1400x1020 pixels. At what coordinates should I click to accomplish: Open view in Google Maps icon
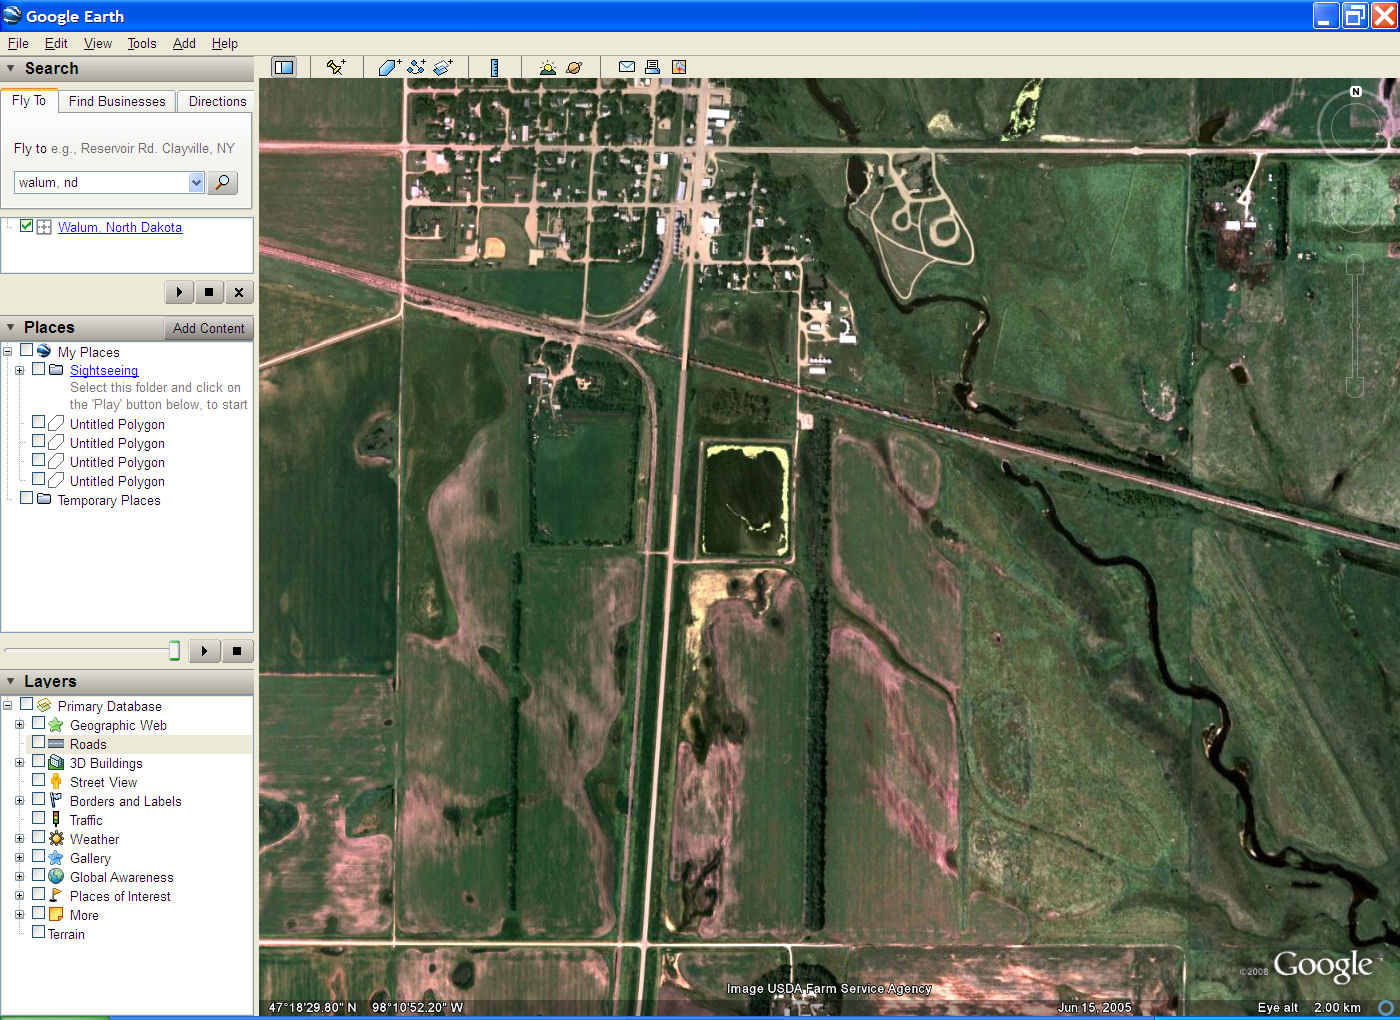679,67
